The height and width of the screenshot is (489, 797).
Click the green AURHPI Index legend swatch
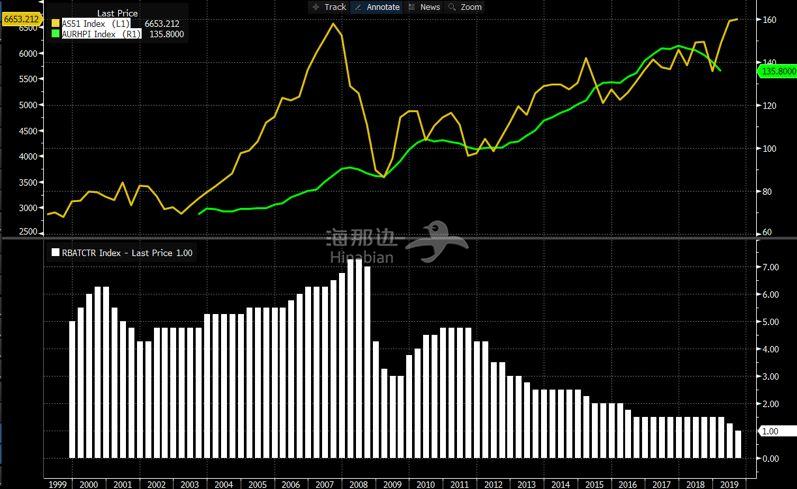55,33
